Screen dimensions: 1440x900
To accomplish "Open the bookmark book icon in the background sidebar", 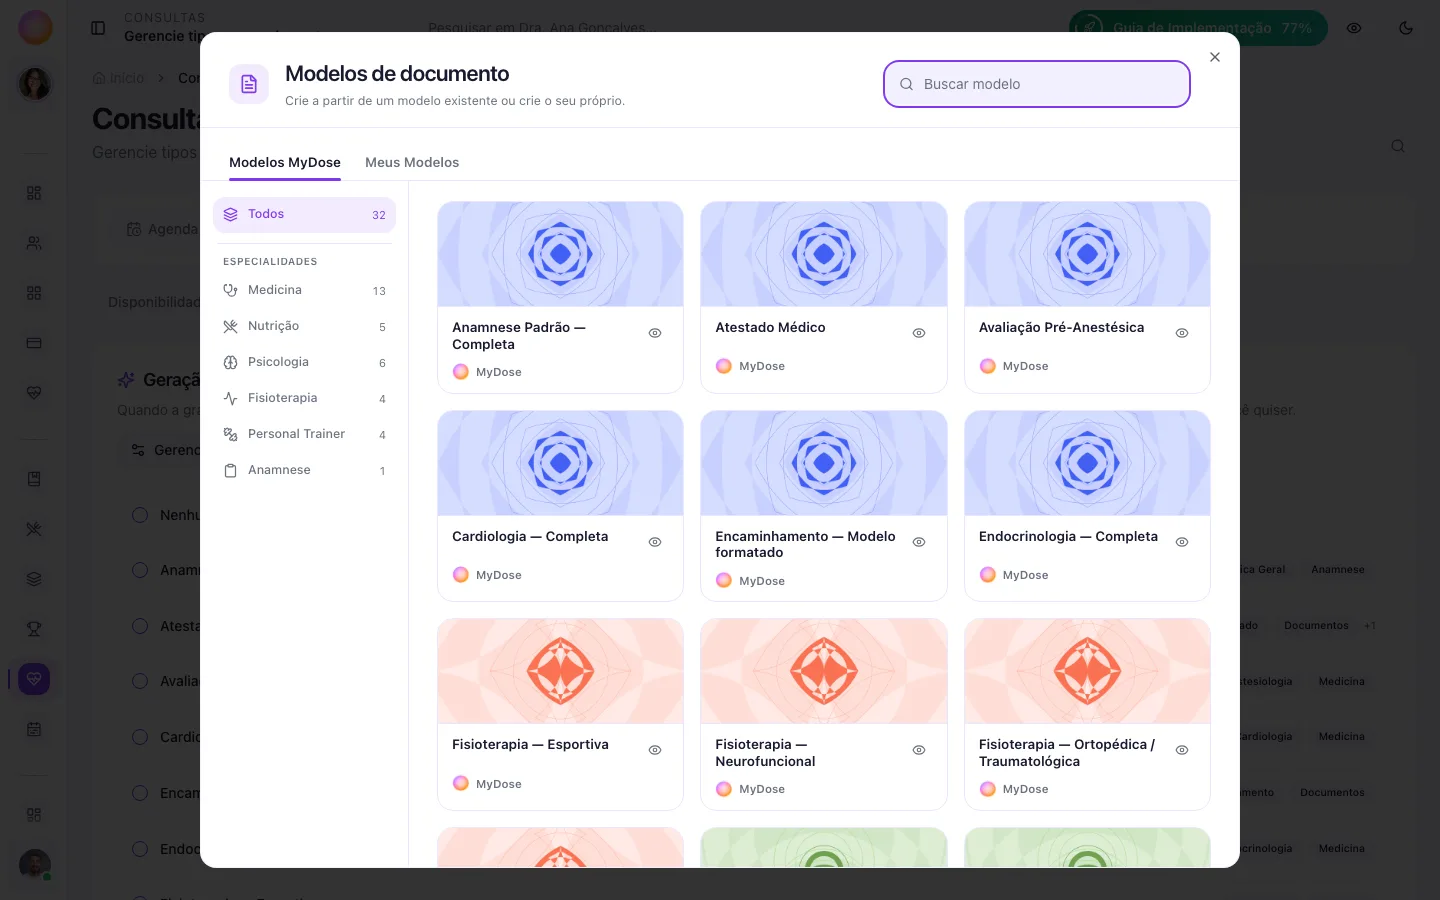I will click(34, 479).
